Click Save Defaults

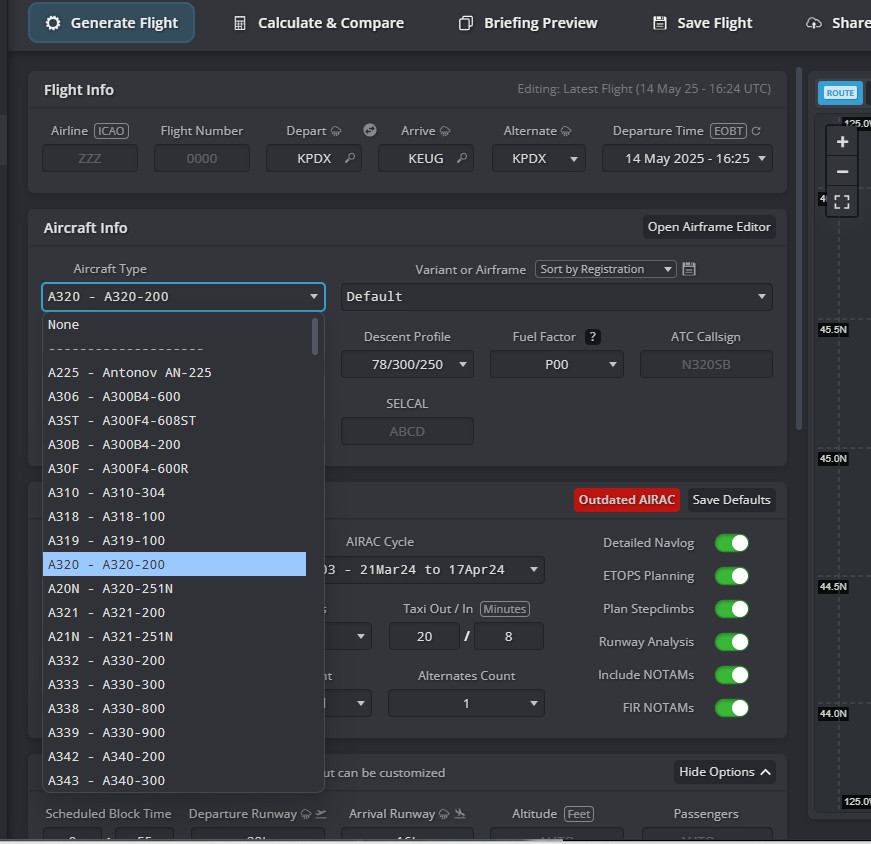pyautogui.click(x=731, y=500)
